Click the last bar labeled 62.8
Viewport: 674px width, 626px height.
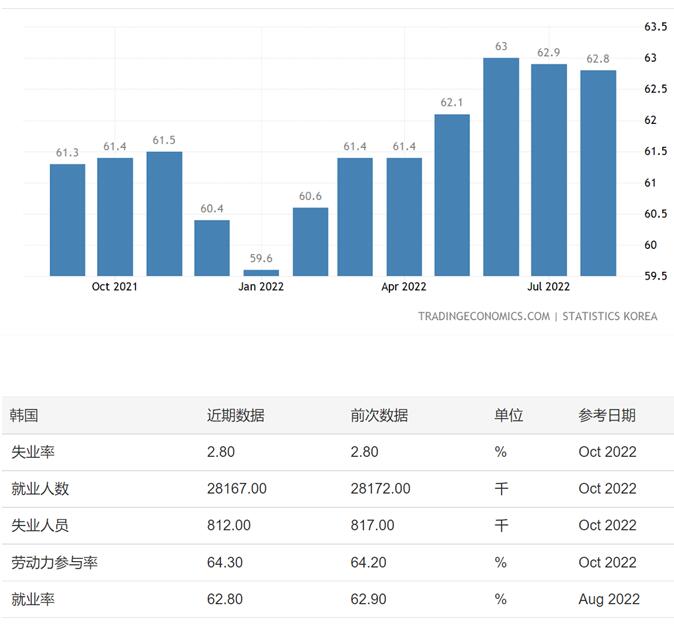[598, 173]
